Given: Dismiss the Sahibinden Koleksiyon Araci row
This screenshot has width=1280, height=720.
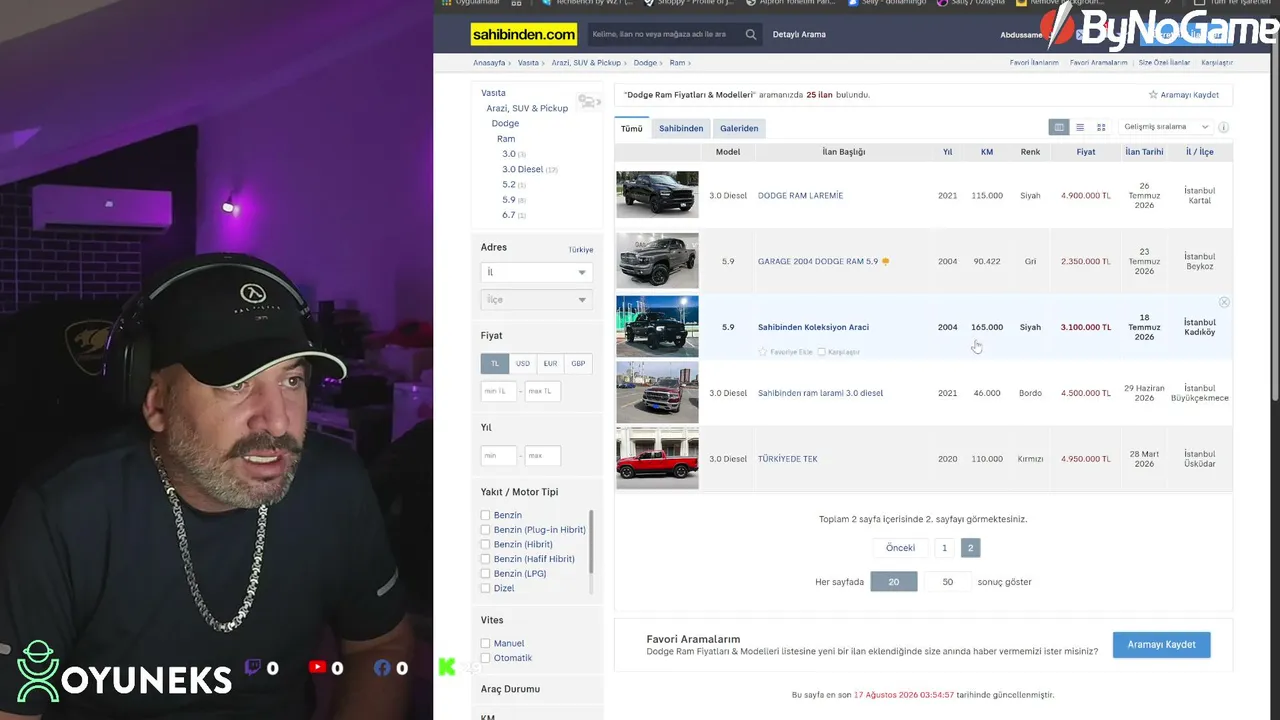Looking at the screenshot, I should coord(1224,302).
